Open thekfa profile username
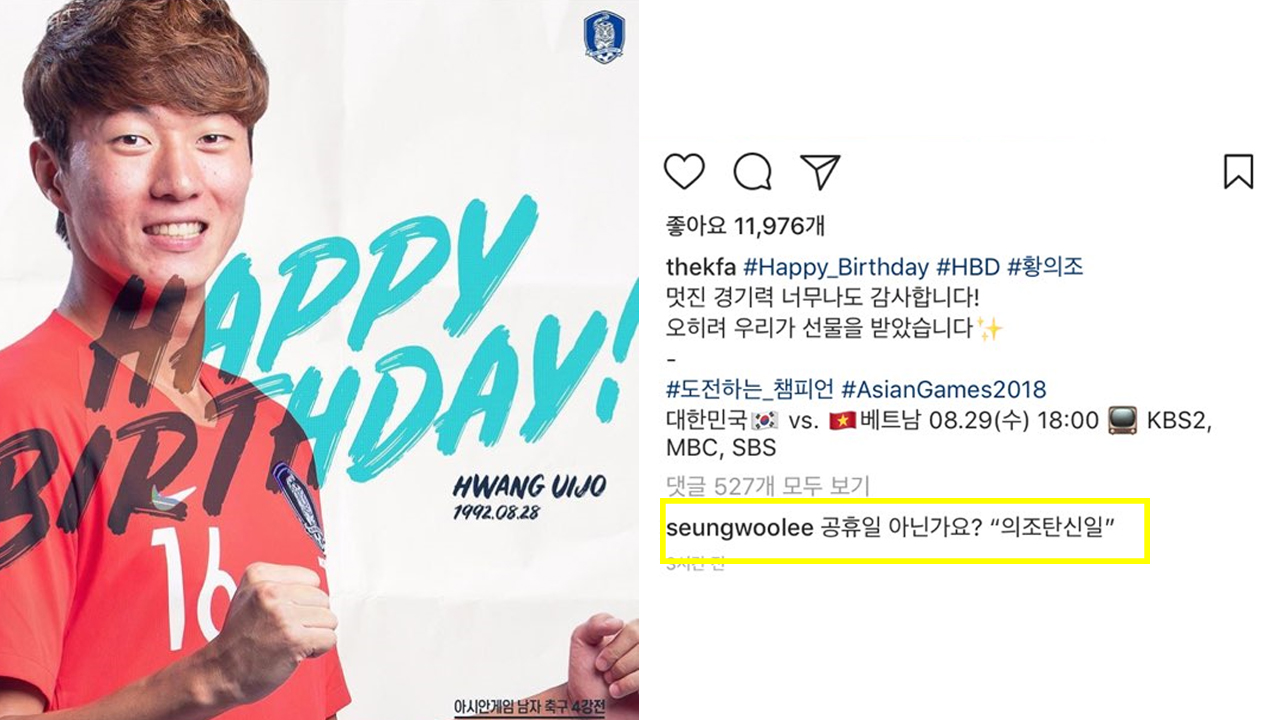 pos(702,267)
